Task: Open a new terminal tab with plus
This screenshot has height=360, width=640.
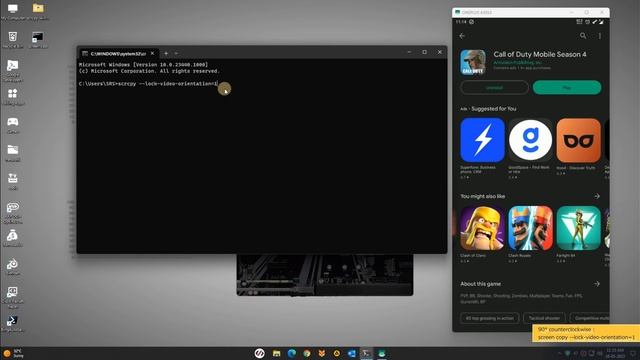Action: [x=166, y=53]
